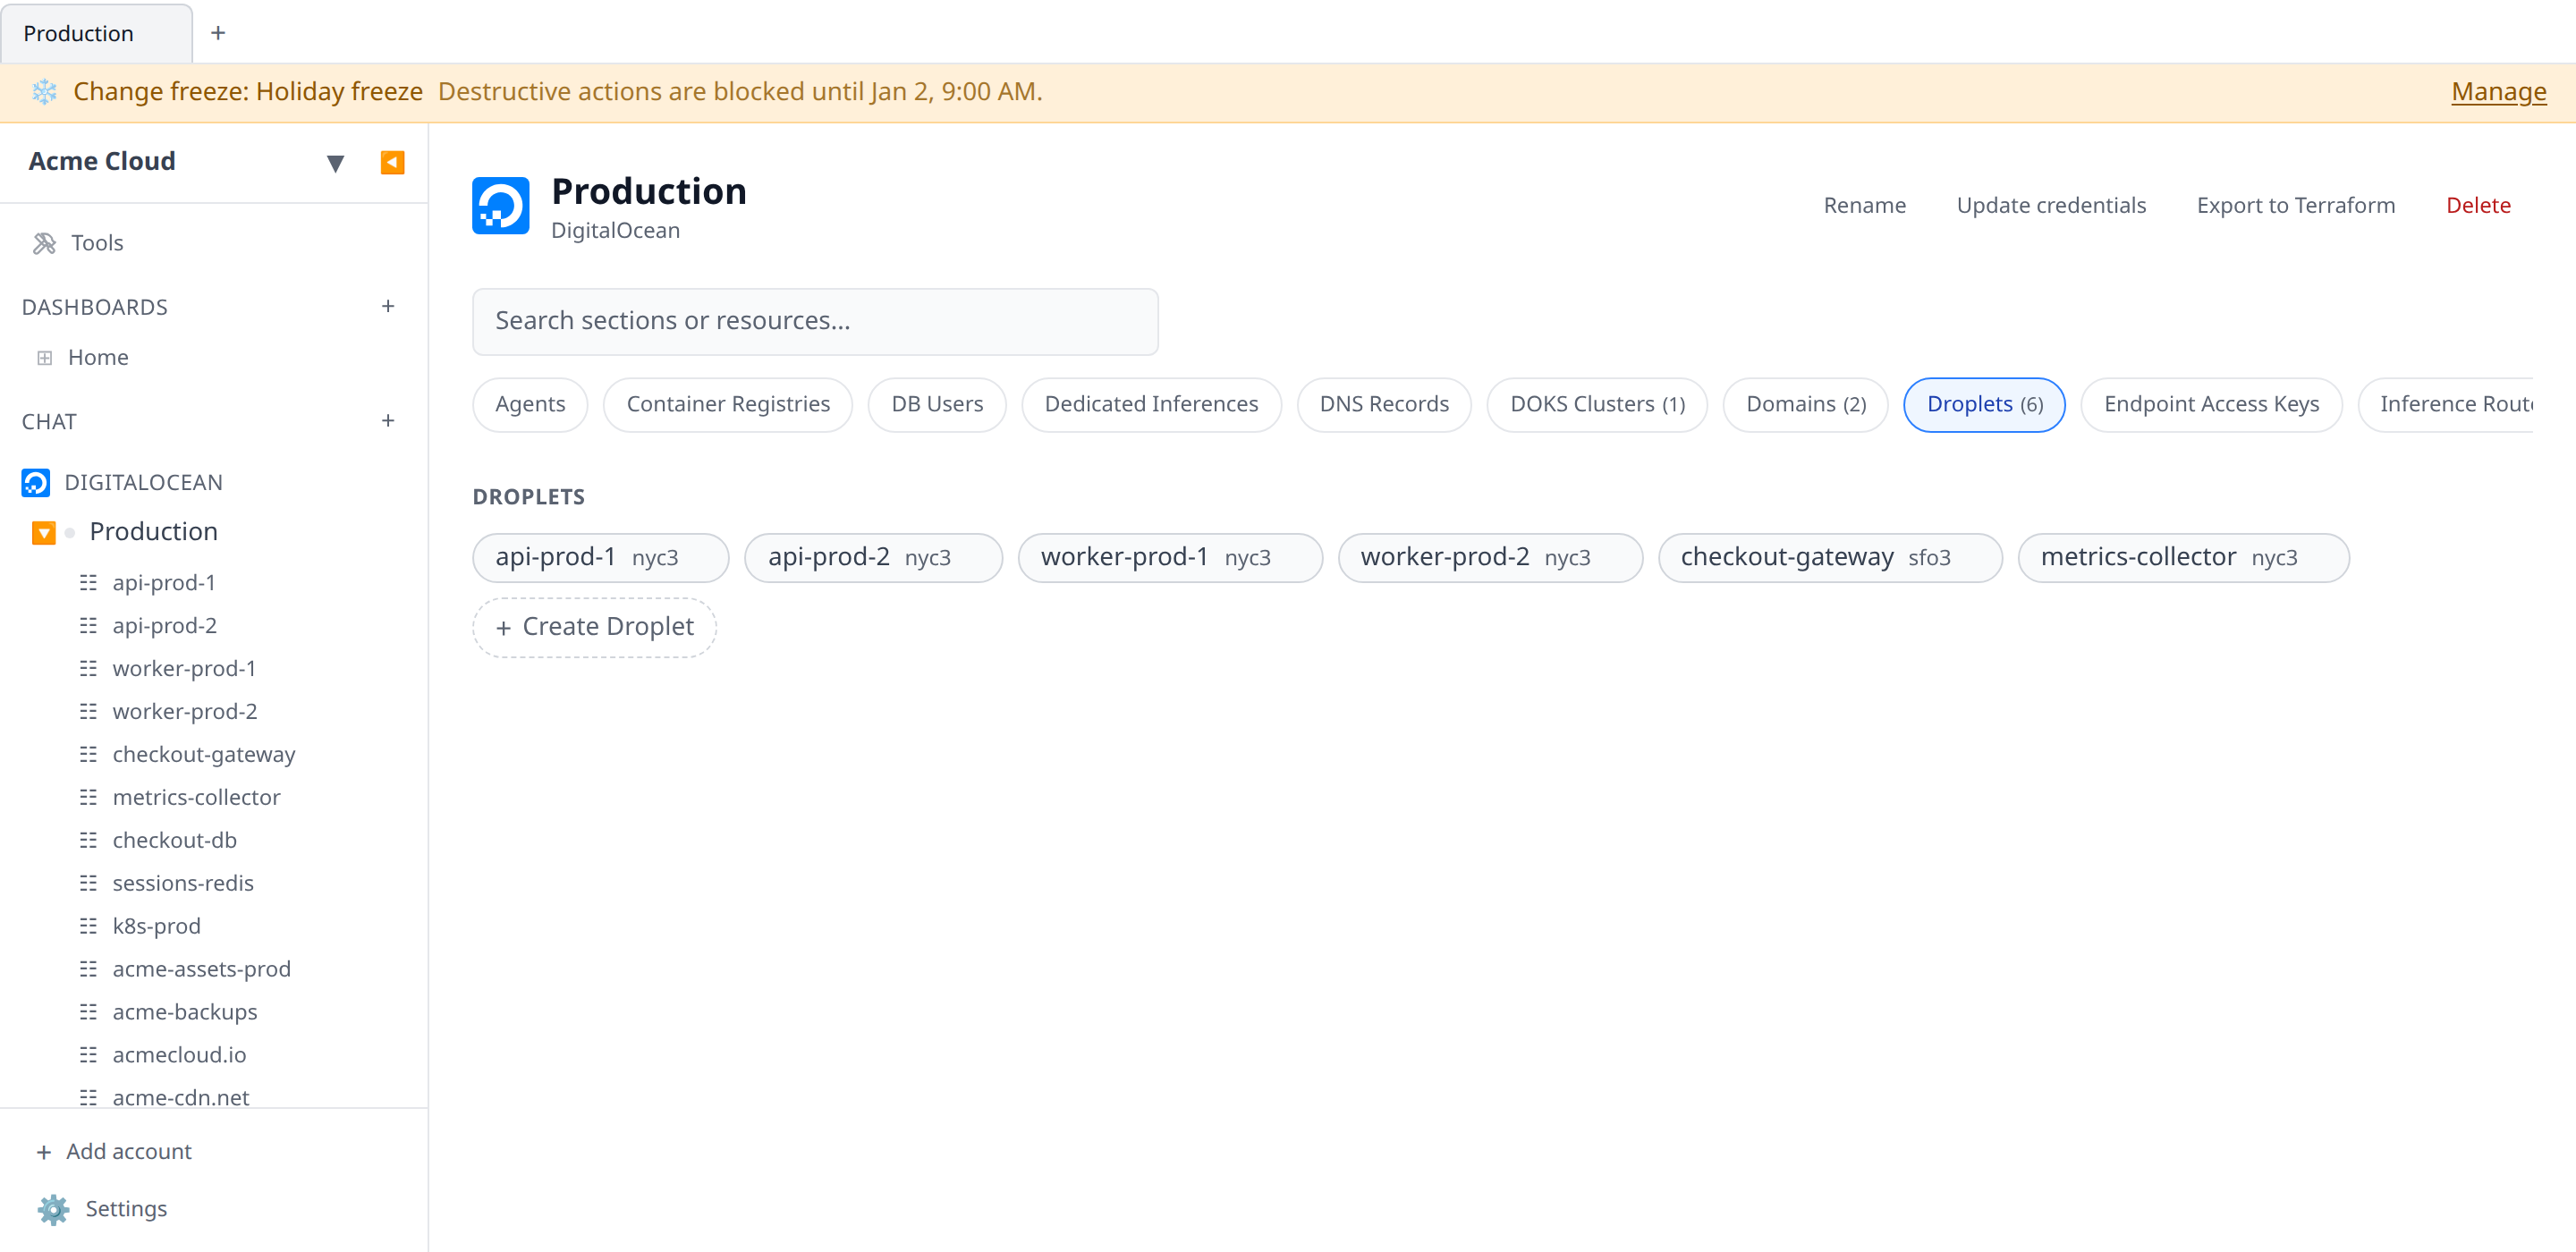
Task: Add a new dashboard with plus icon
Action: click(x=388, y=306)
